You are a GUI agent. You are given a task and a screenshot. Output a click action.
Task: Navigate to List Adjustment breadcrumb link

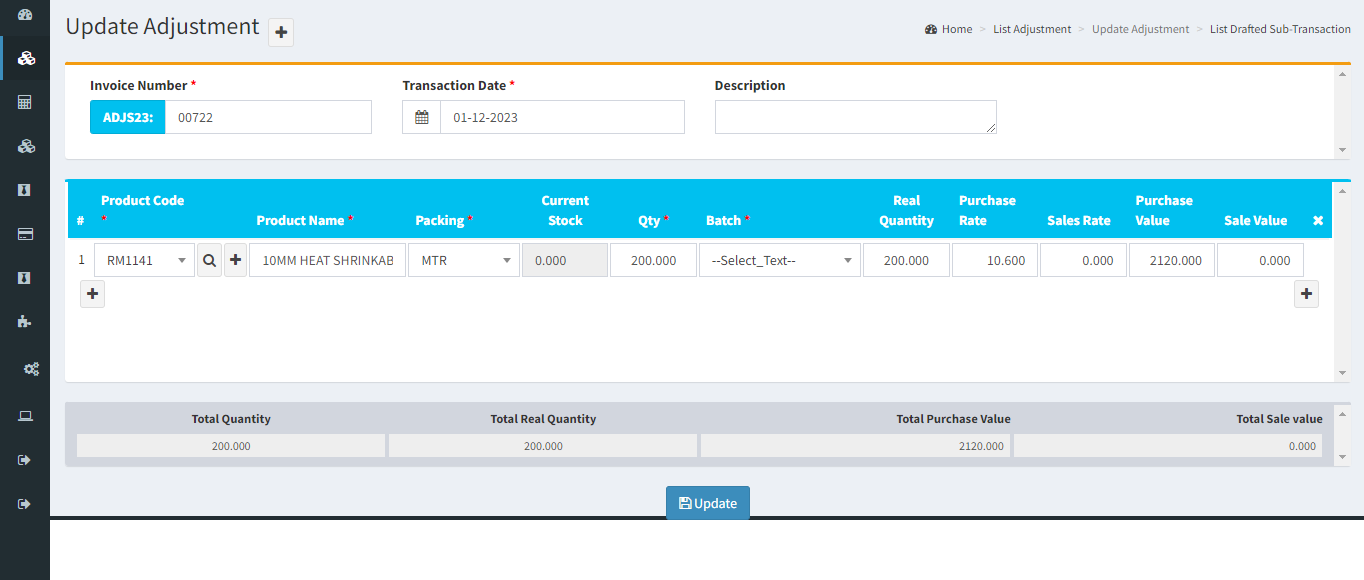1031,29
